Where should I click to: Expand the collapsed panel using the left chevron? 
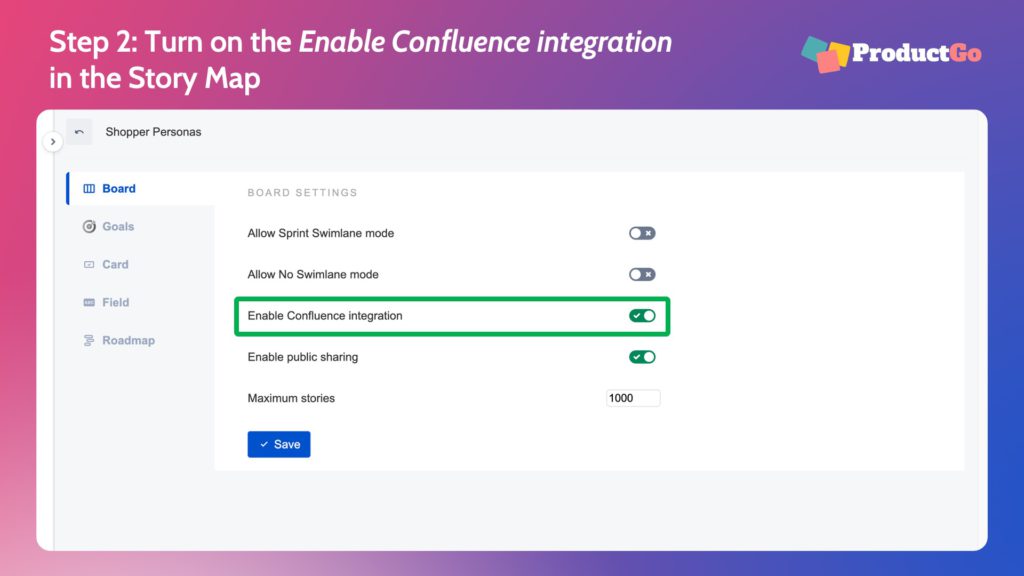coord(53,141)
